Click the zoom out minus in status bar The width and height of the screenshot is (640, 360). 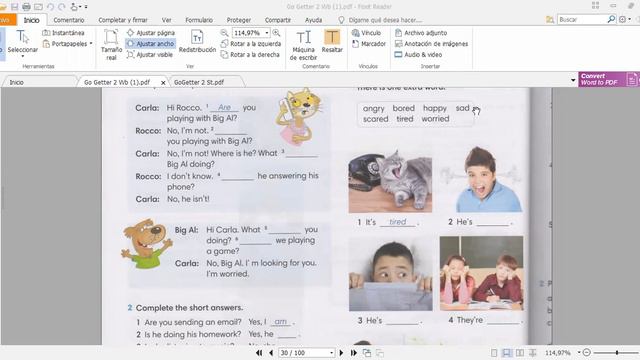(587, 352)
